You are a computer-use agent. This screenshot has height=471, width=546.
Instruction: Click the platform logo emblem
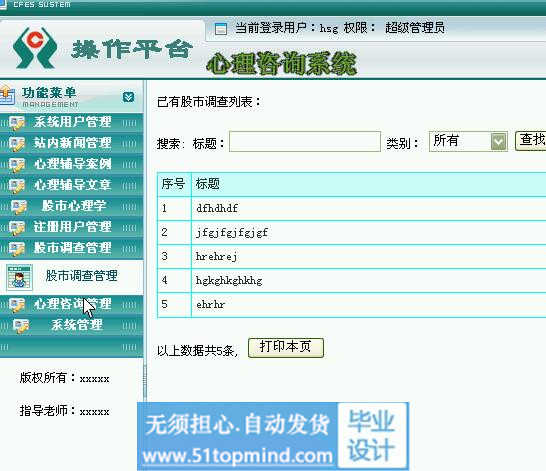(x=35, y=48)
